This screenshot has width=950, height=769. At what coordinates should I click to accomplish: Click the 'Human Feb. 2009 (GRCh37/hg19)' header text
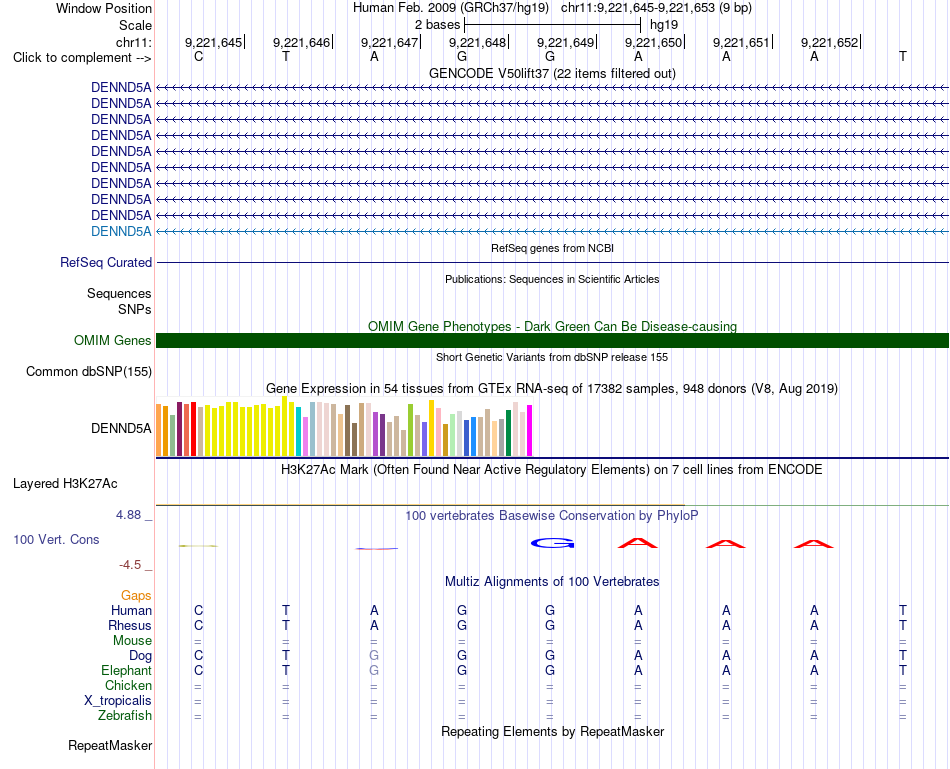[451, 8]
